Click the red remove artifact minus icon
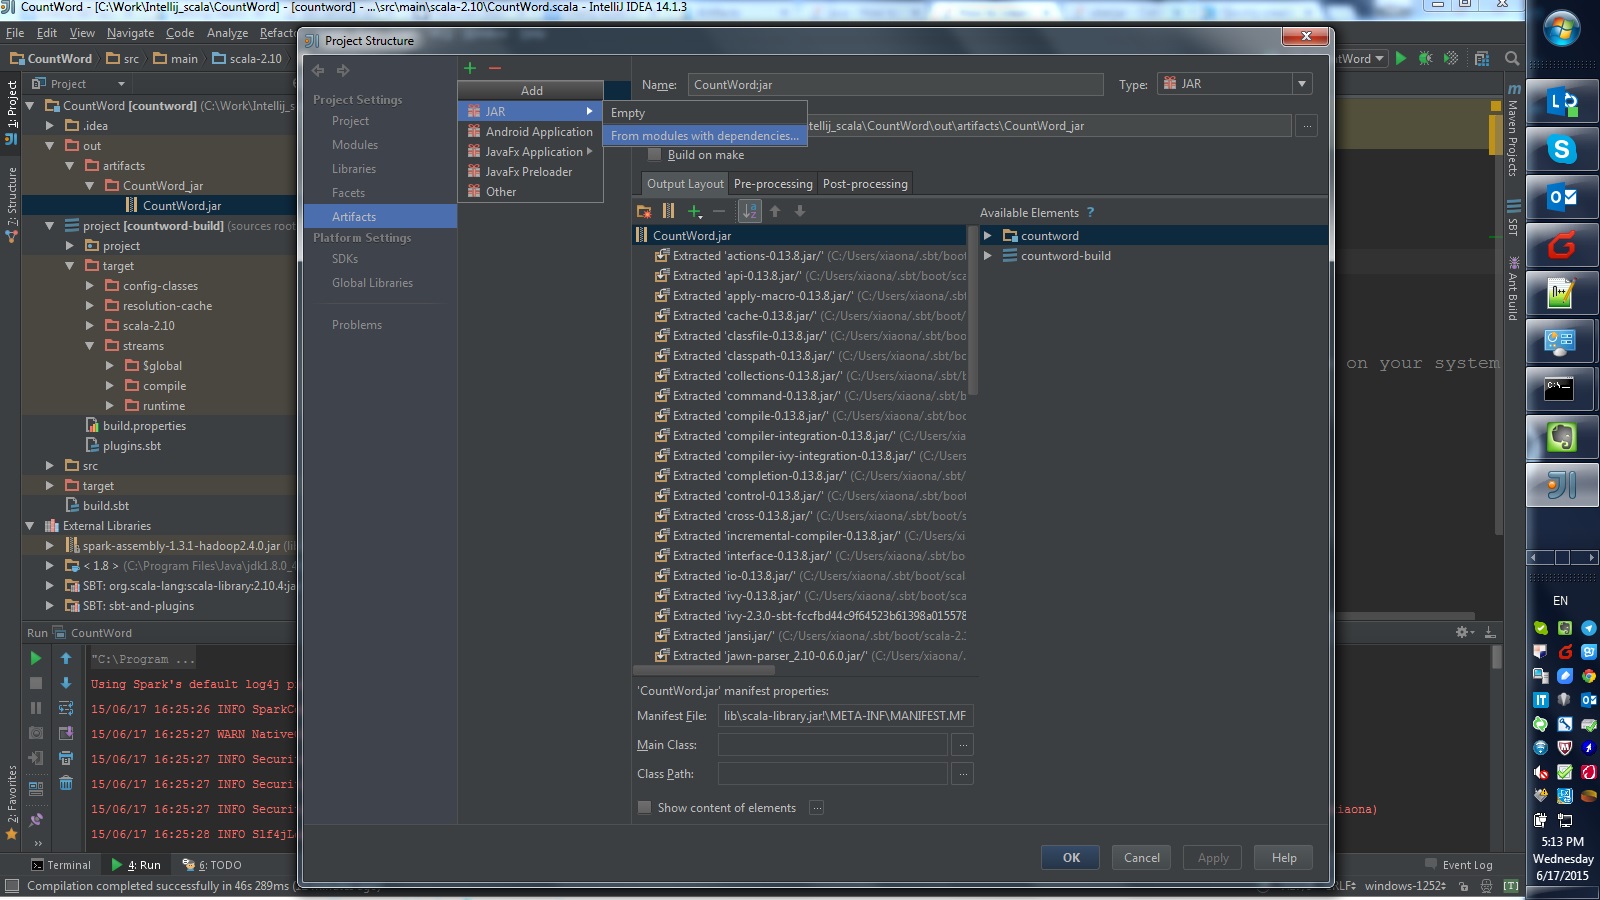The image size is (1600, 900). coord(494,68)
